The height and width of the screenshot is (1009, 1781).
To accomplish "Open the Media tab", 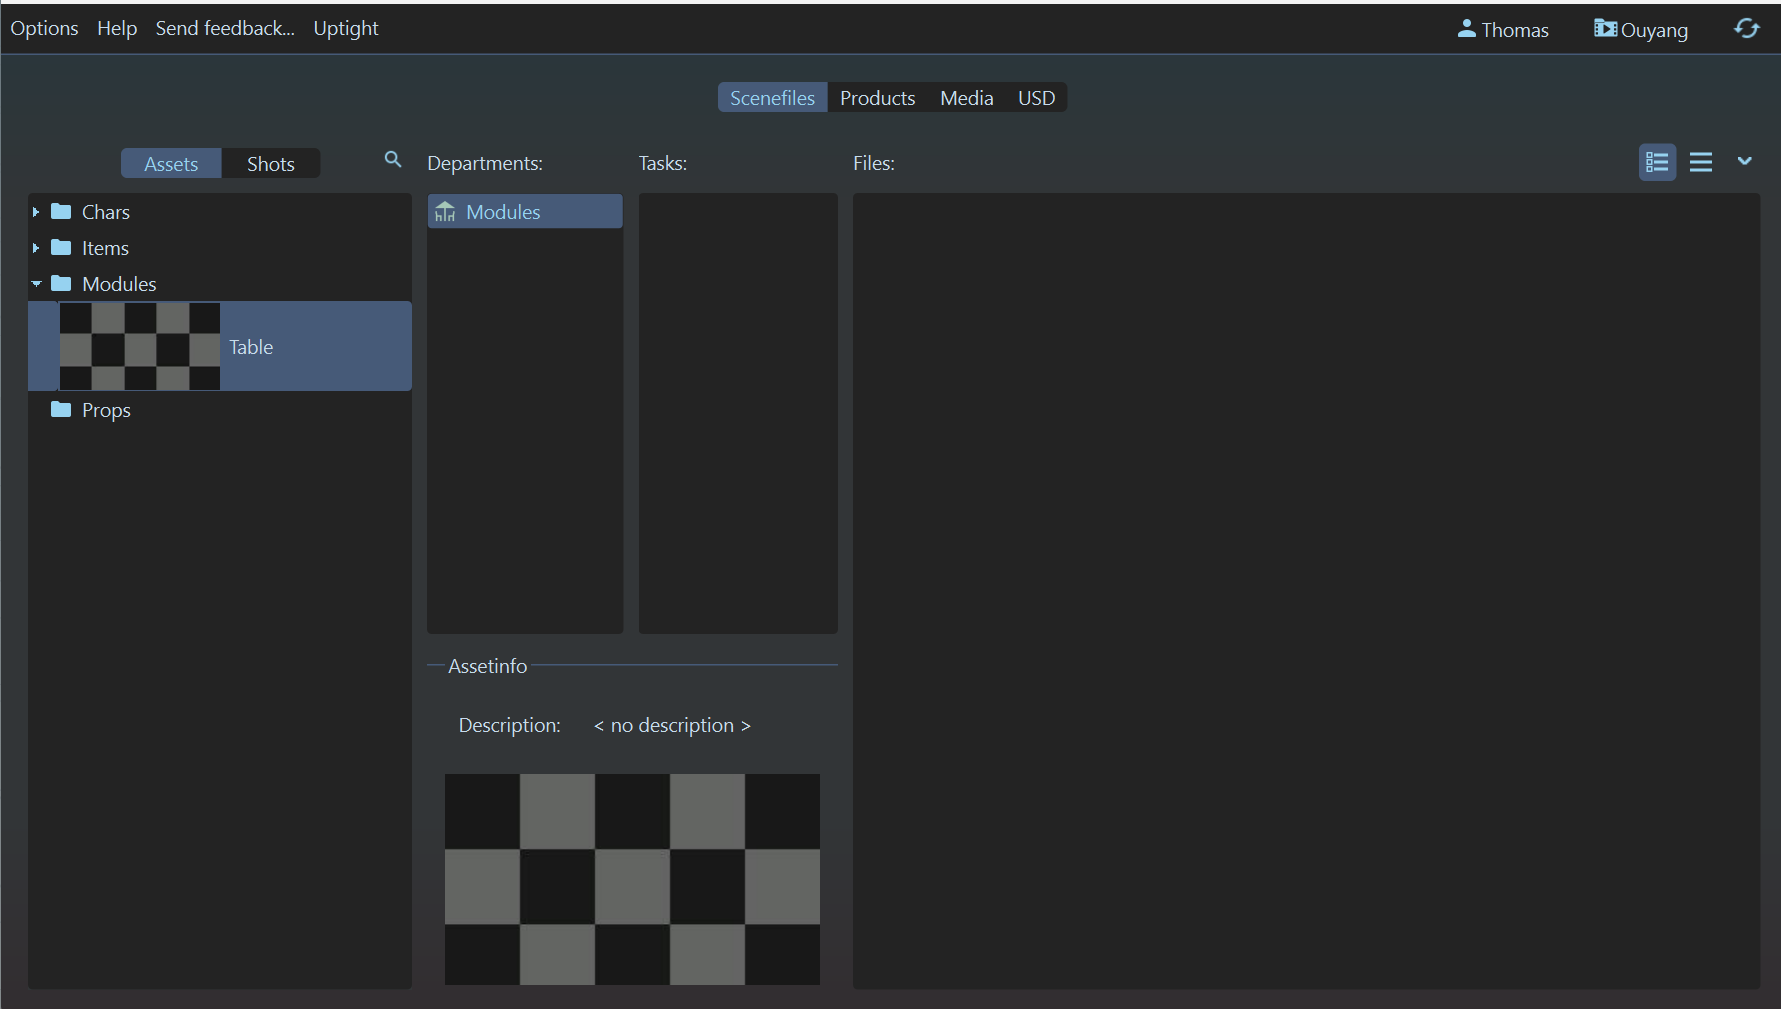I will tap(966, 98).
